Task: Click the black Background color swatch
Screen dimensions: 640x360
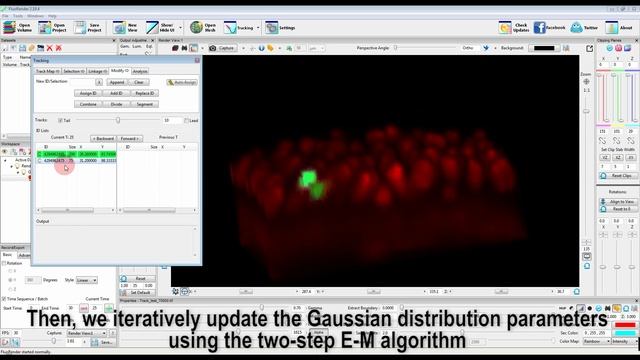Action: coord(544,48)
